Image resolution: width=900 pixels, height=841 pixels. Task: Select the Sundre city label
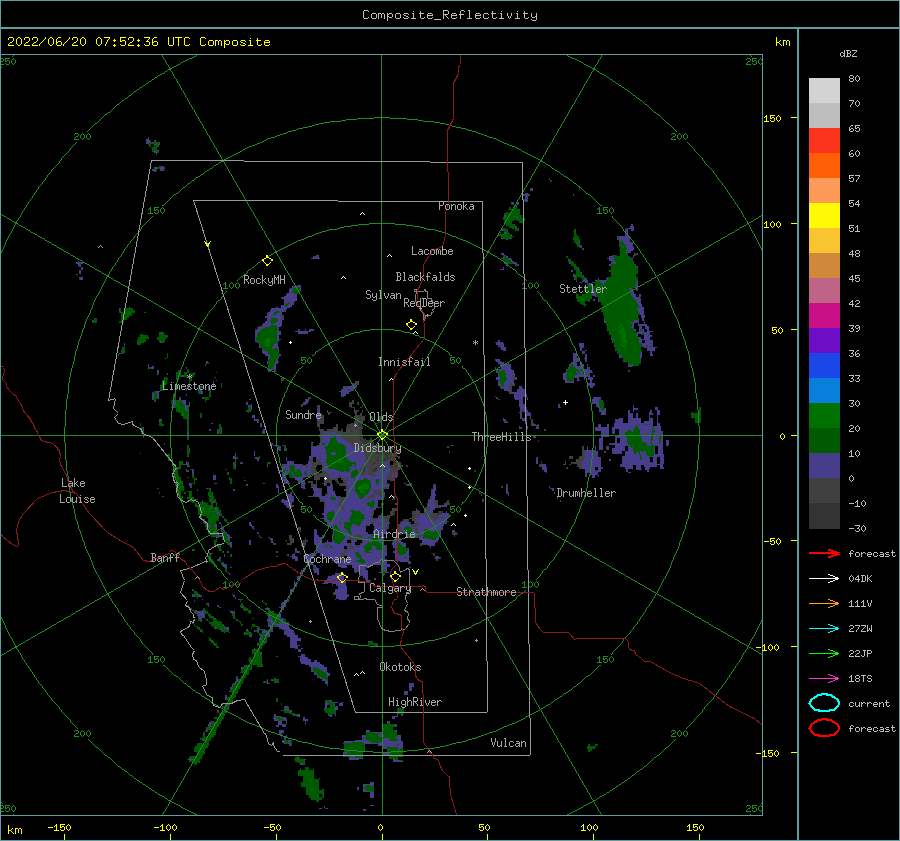click(303, 414)
